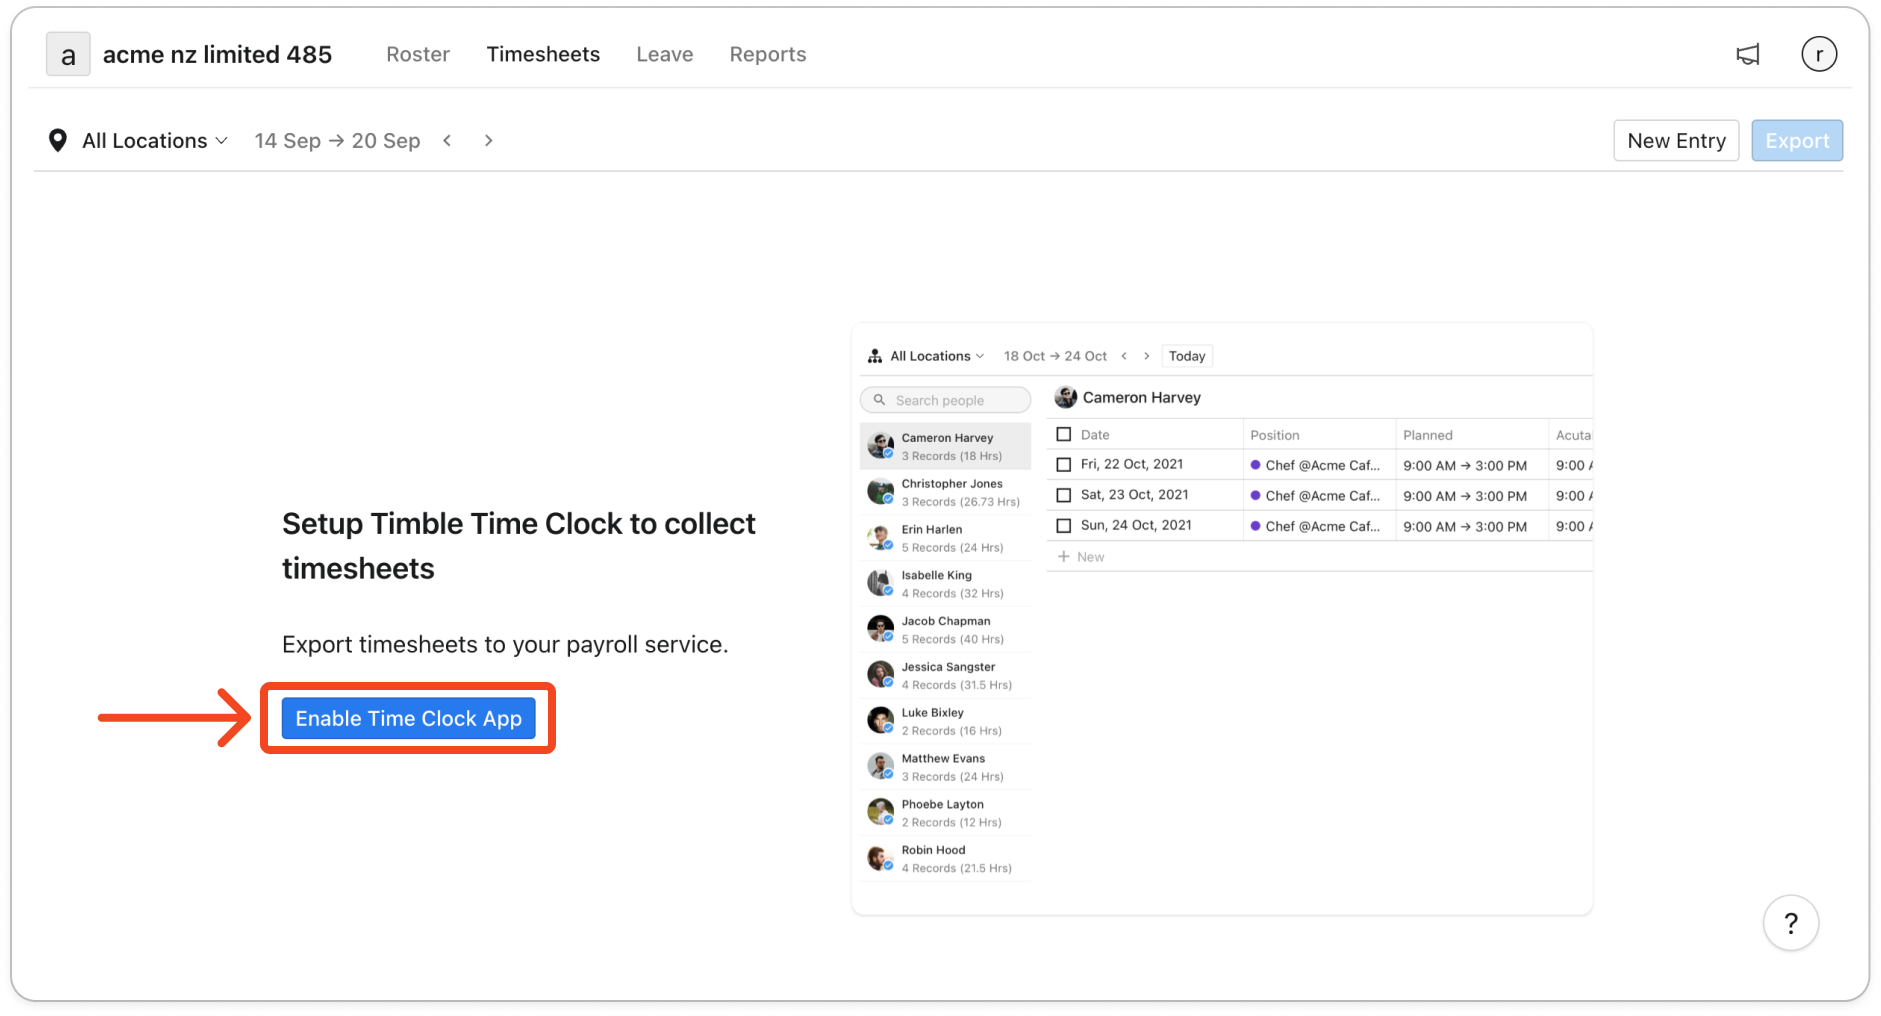The height and width of the screenshot is (1016, 1881).
Task: Click Matthew Evans avatar in the list
Action: point(880,766)
